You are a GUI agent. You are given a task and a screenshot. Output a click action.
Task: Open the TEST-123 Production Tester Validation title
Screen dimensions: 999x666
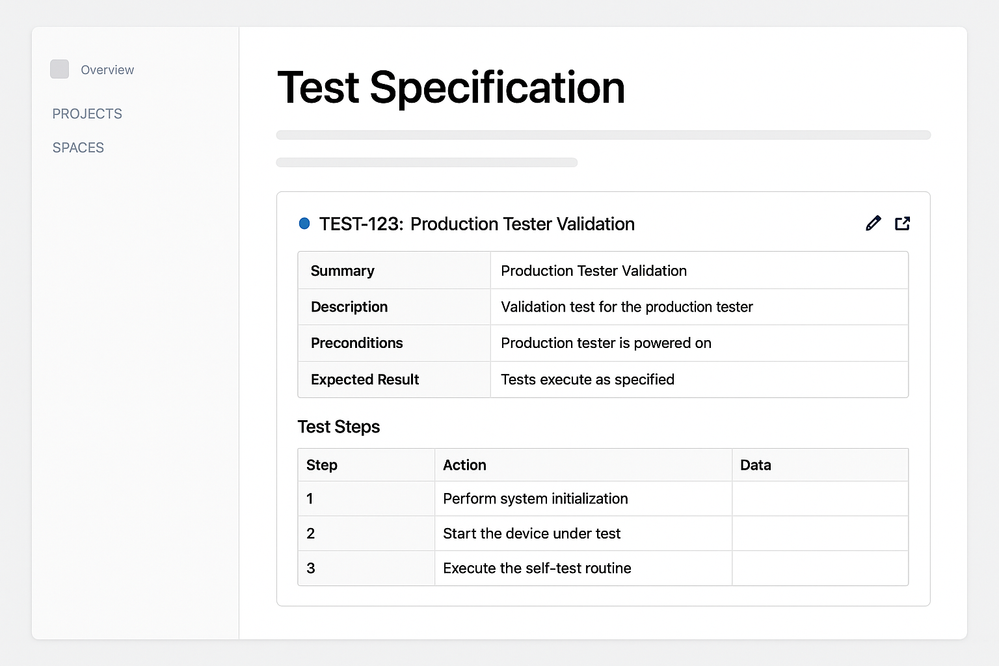[x=476, y=224]
